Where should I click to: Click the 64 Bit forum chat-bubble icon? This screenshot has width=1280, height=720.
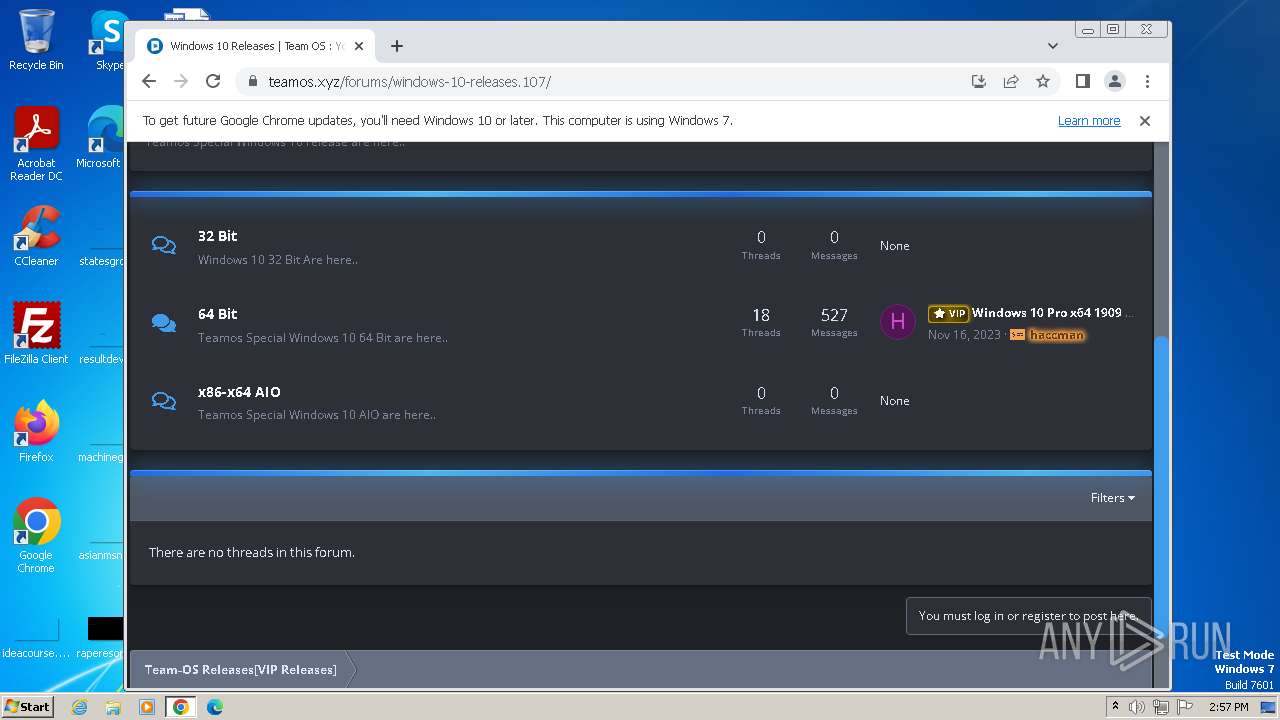[x=164, y=323]
